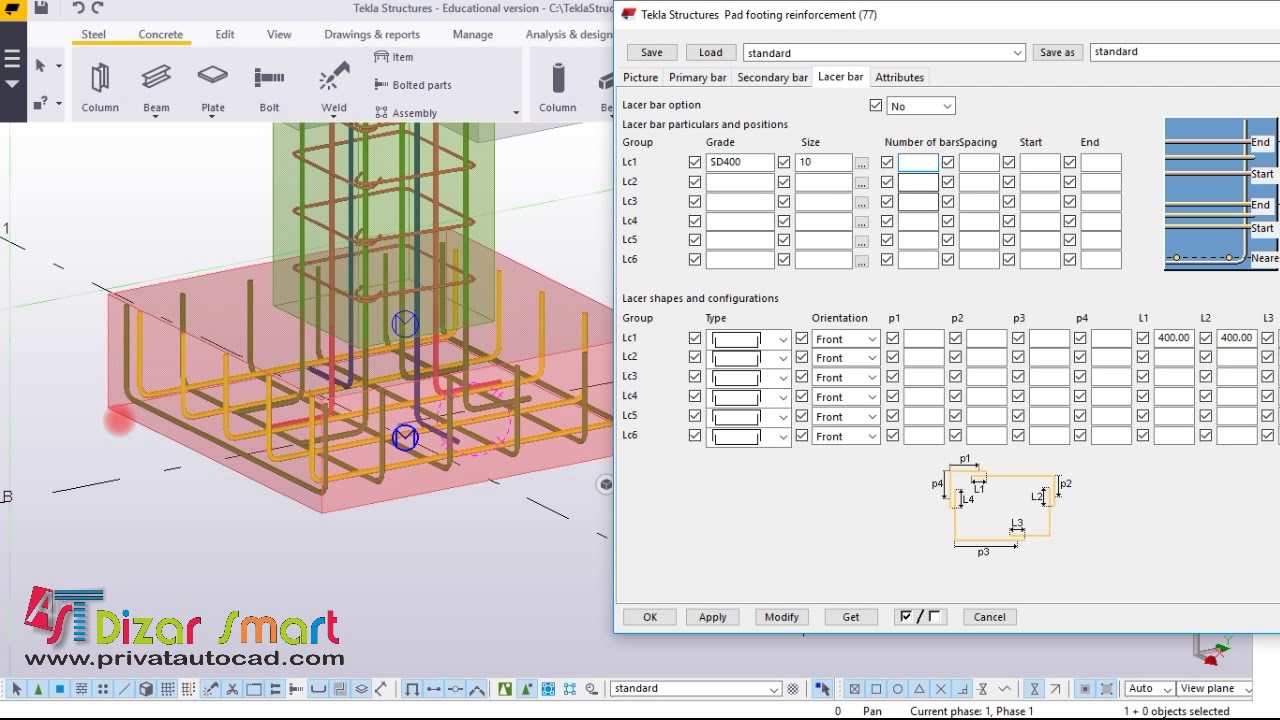The width and height of the screenshot is (1280, 720).
Task: Click the Lc1 Number of bars input field
Action: tap(918, 162)
